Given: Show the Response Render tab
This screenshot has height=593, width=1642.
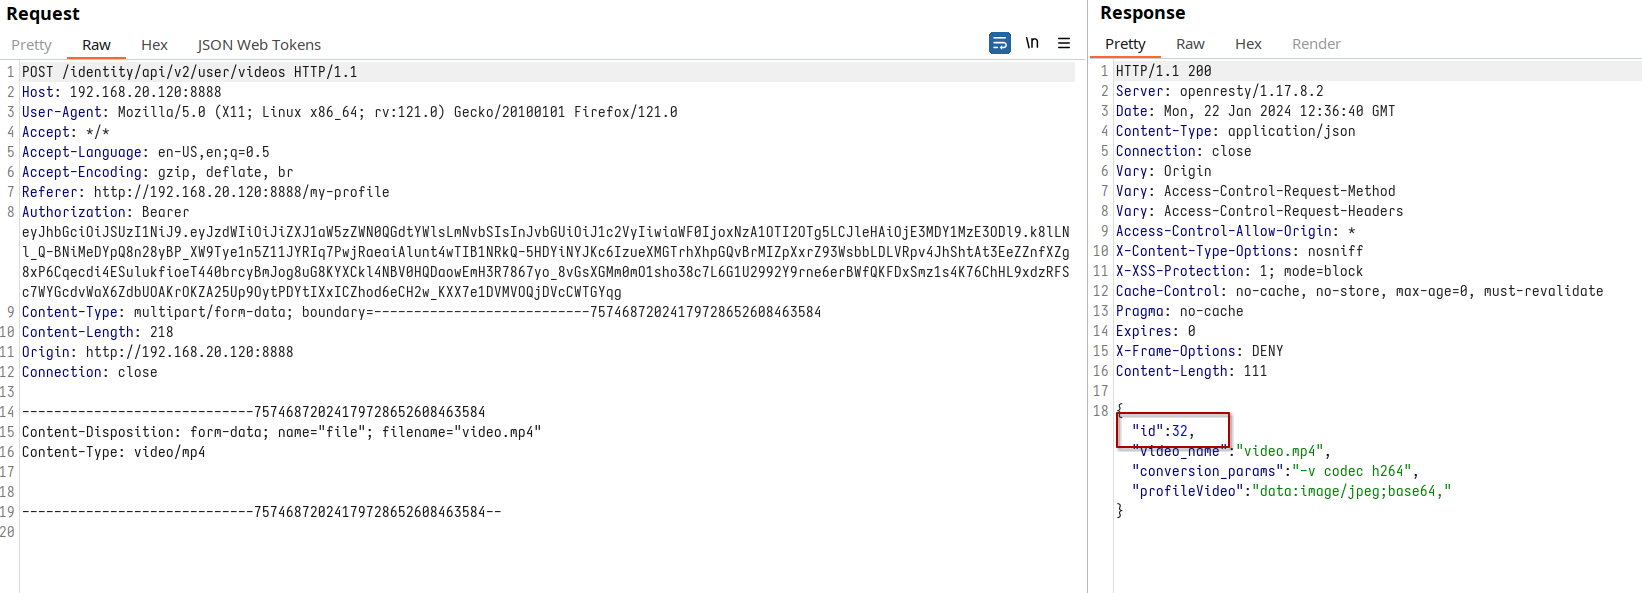Looking at the screenshot, I should pyautogui.click(x=1316, y=44).
